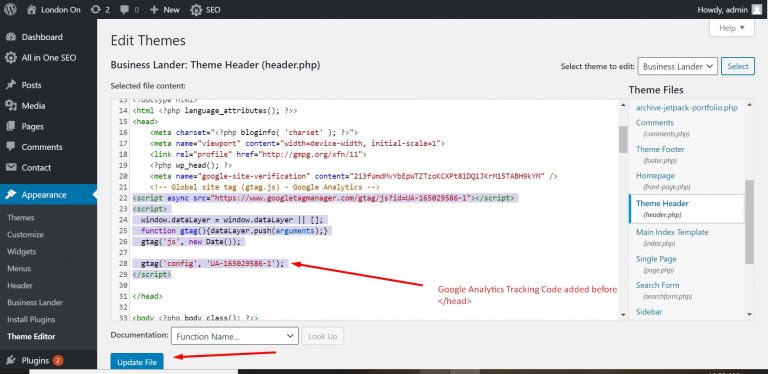This screenshot has height=374, width=768.
Task: Open Main Index Template (index.php) file
Action: tap(672, 237)
